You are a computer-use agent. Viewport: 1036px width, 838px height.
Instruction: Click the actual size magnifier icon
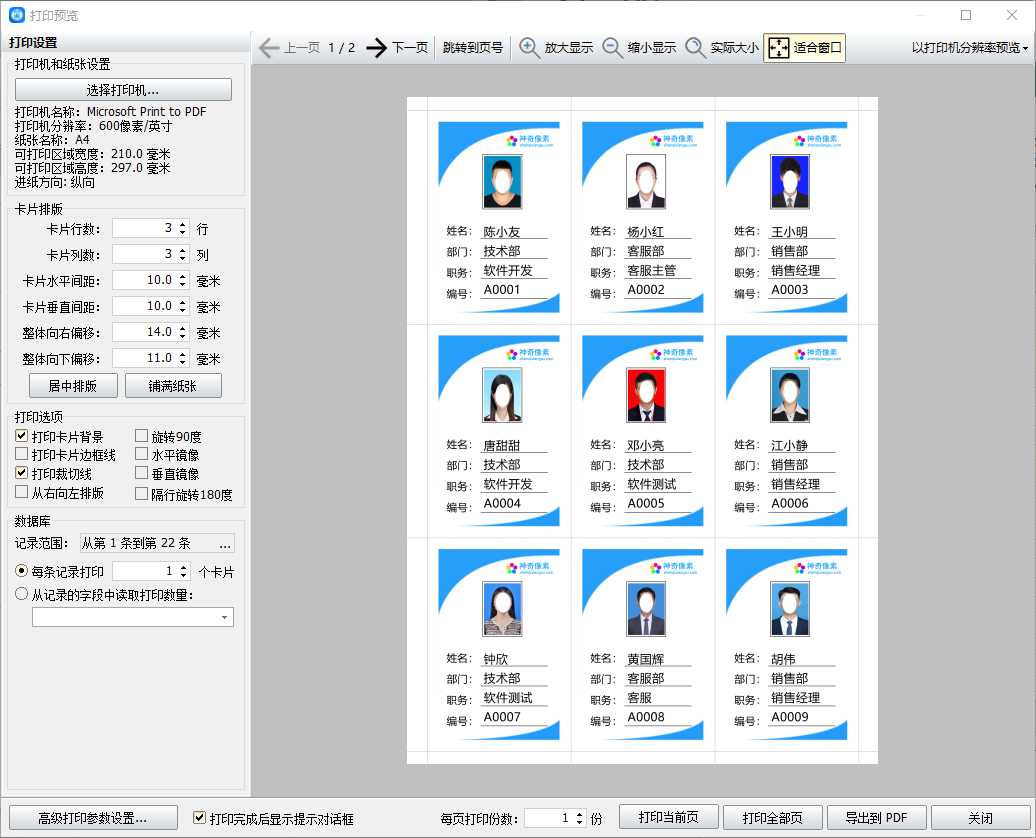(696, 48)
